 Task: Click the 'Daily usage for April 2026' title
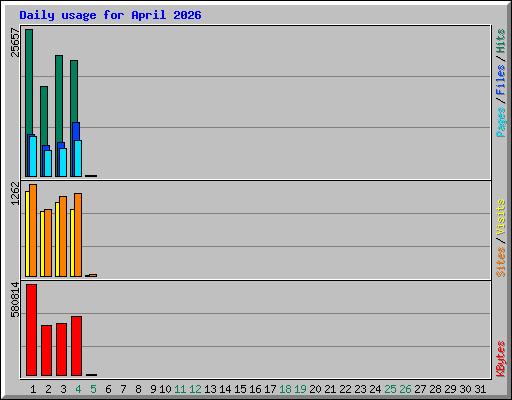coord(110,15)
